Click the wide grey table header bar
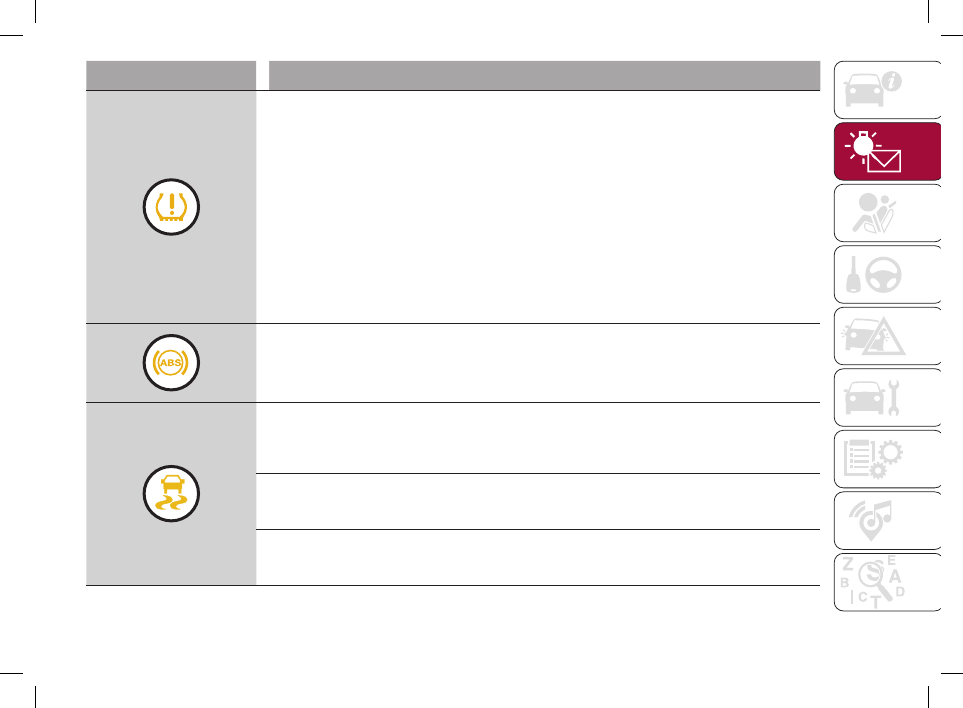Image resolution: width=963 pixels, height=708 pixels. pyautogui.click(x=544, y=76)
